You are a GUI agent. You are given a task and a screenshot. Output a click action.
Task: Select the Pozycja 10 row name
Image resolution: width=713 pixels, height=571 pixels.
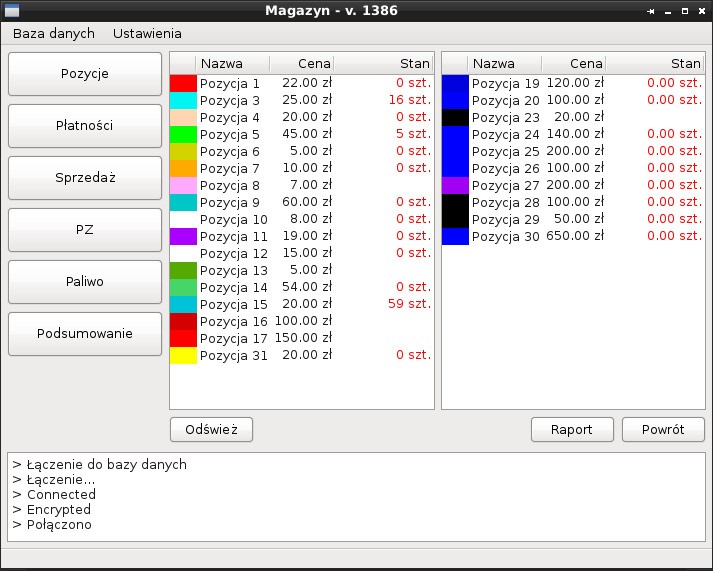coord(234,220)
